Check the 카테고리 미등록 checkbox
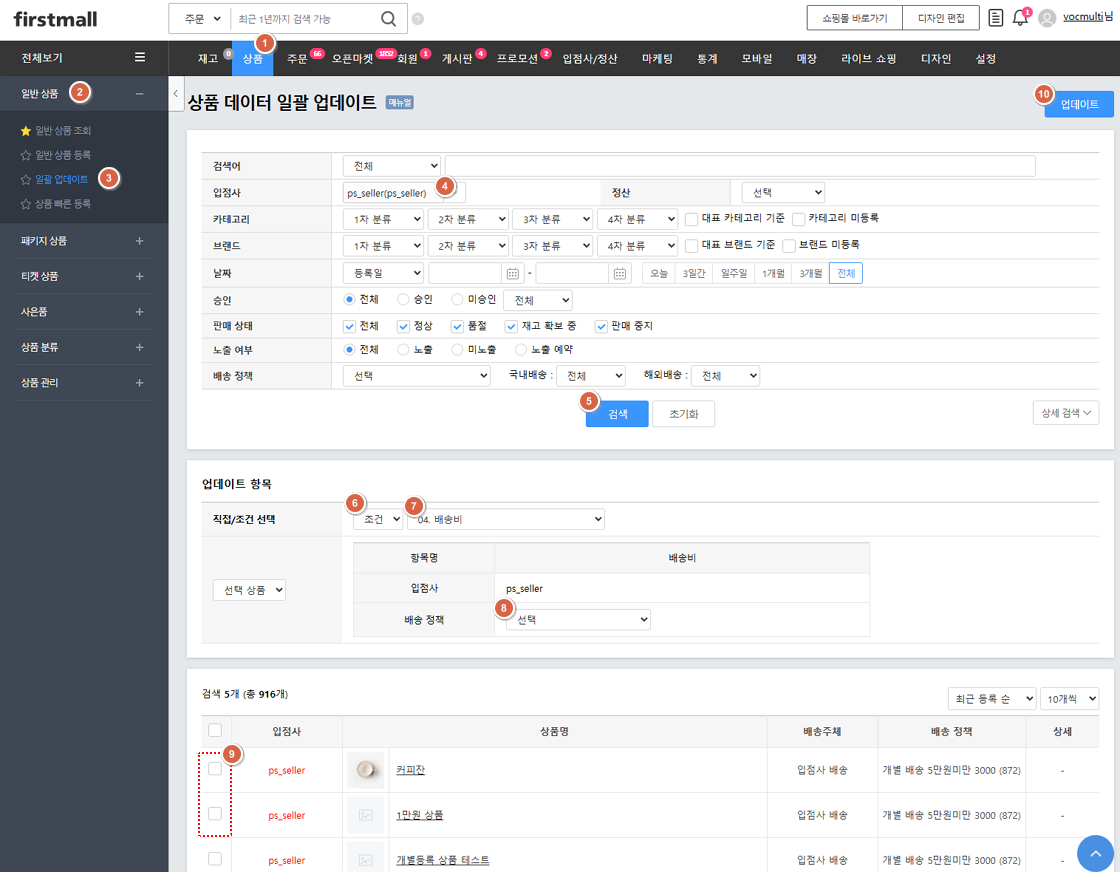Image resolution: width=1120 pixels, height=872 pixels. point(799,219)
